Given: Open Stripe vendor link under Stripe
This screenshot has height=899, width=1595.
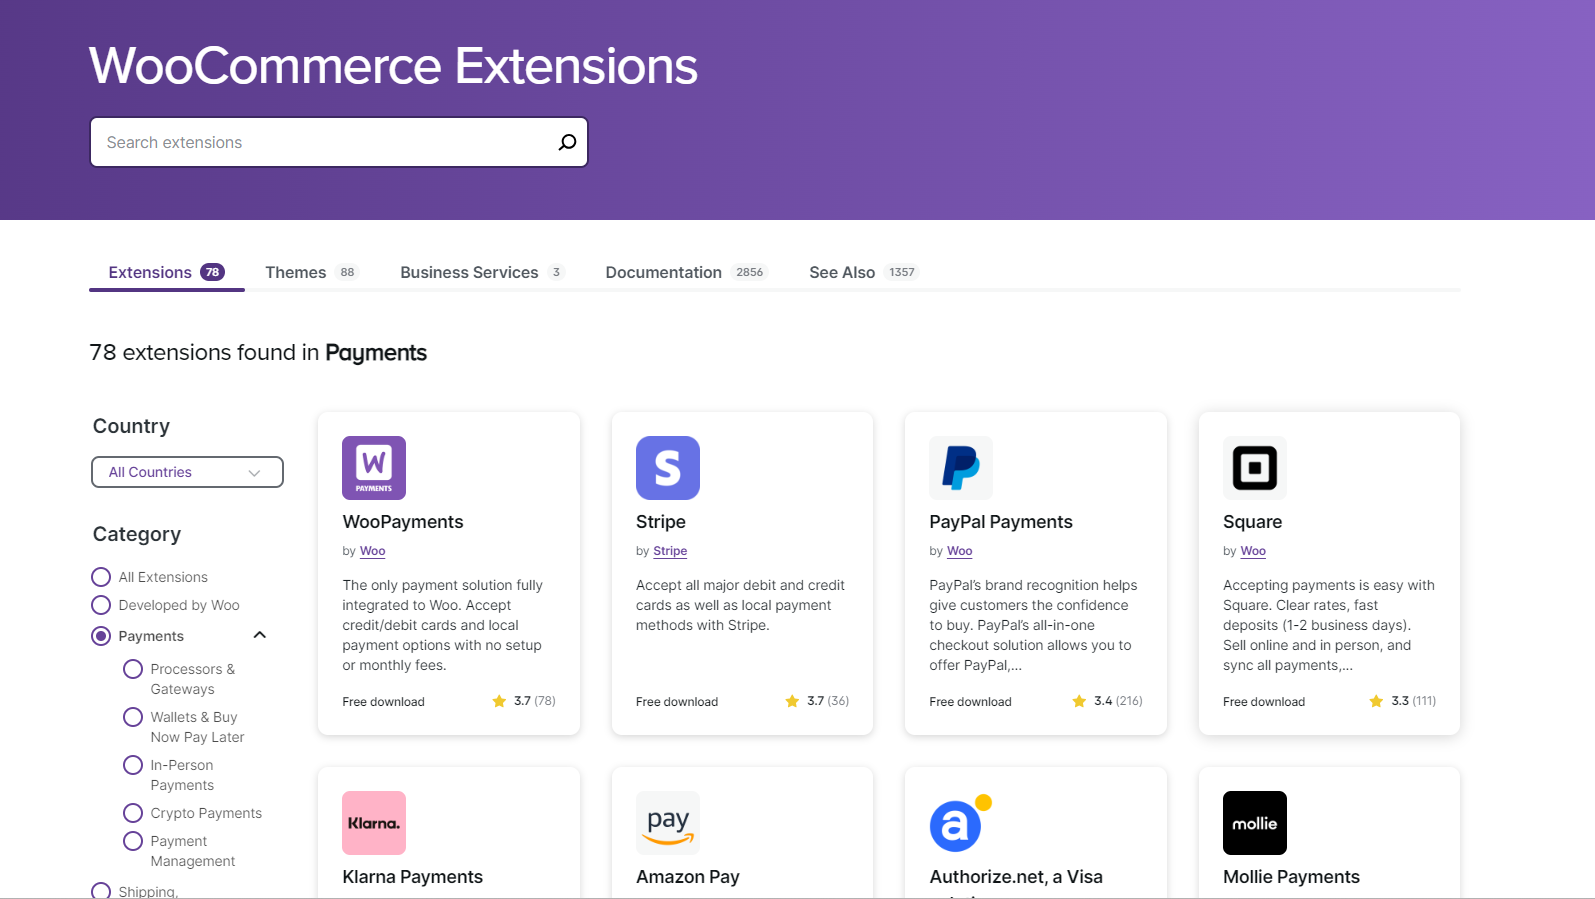Looking at the screenshot, I should [670, 551].
